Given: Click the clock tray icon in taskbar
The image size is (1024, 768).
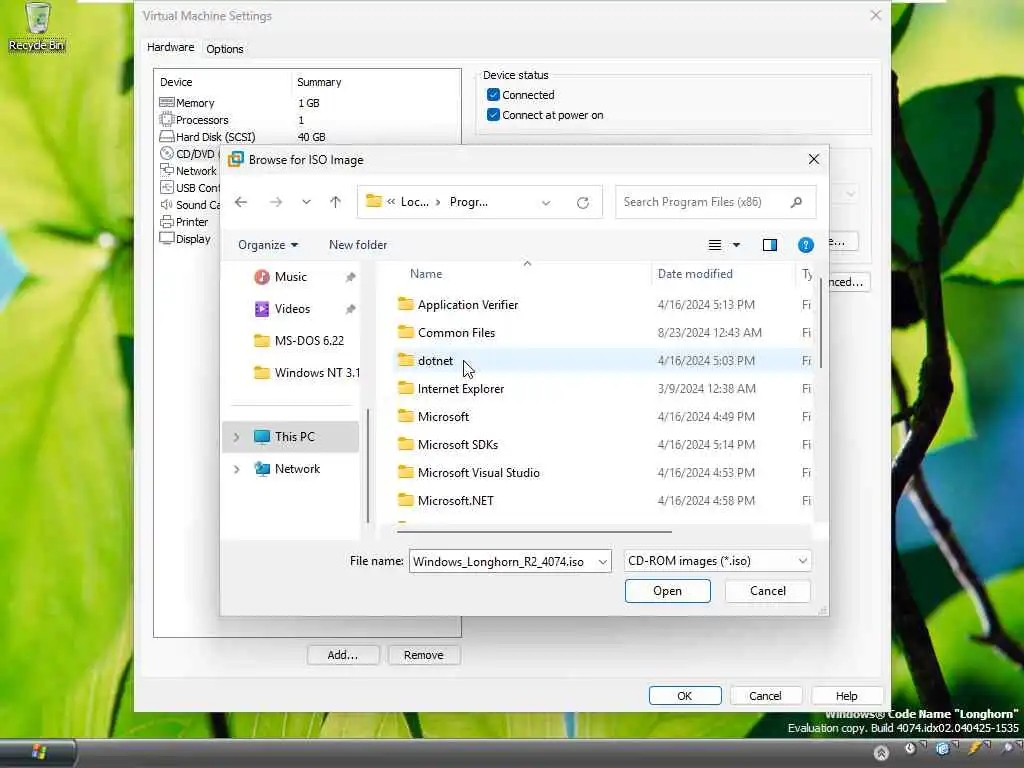Looking at the screenshot, I should (x=910, y=749).
